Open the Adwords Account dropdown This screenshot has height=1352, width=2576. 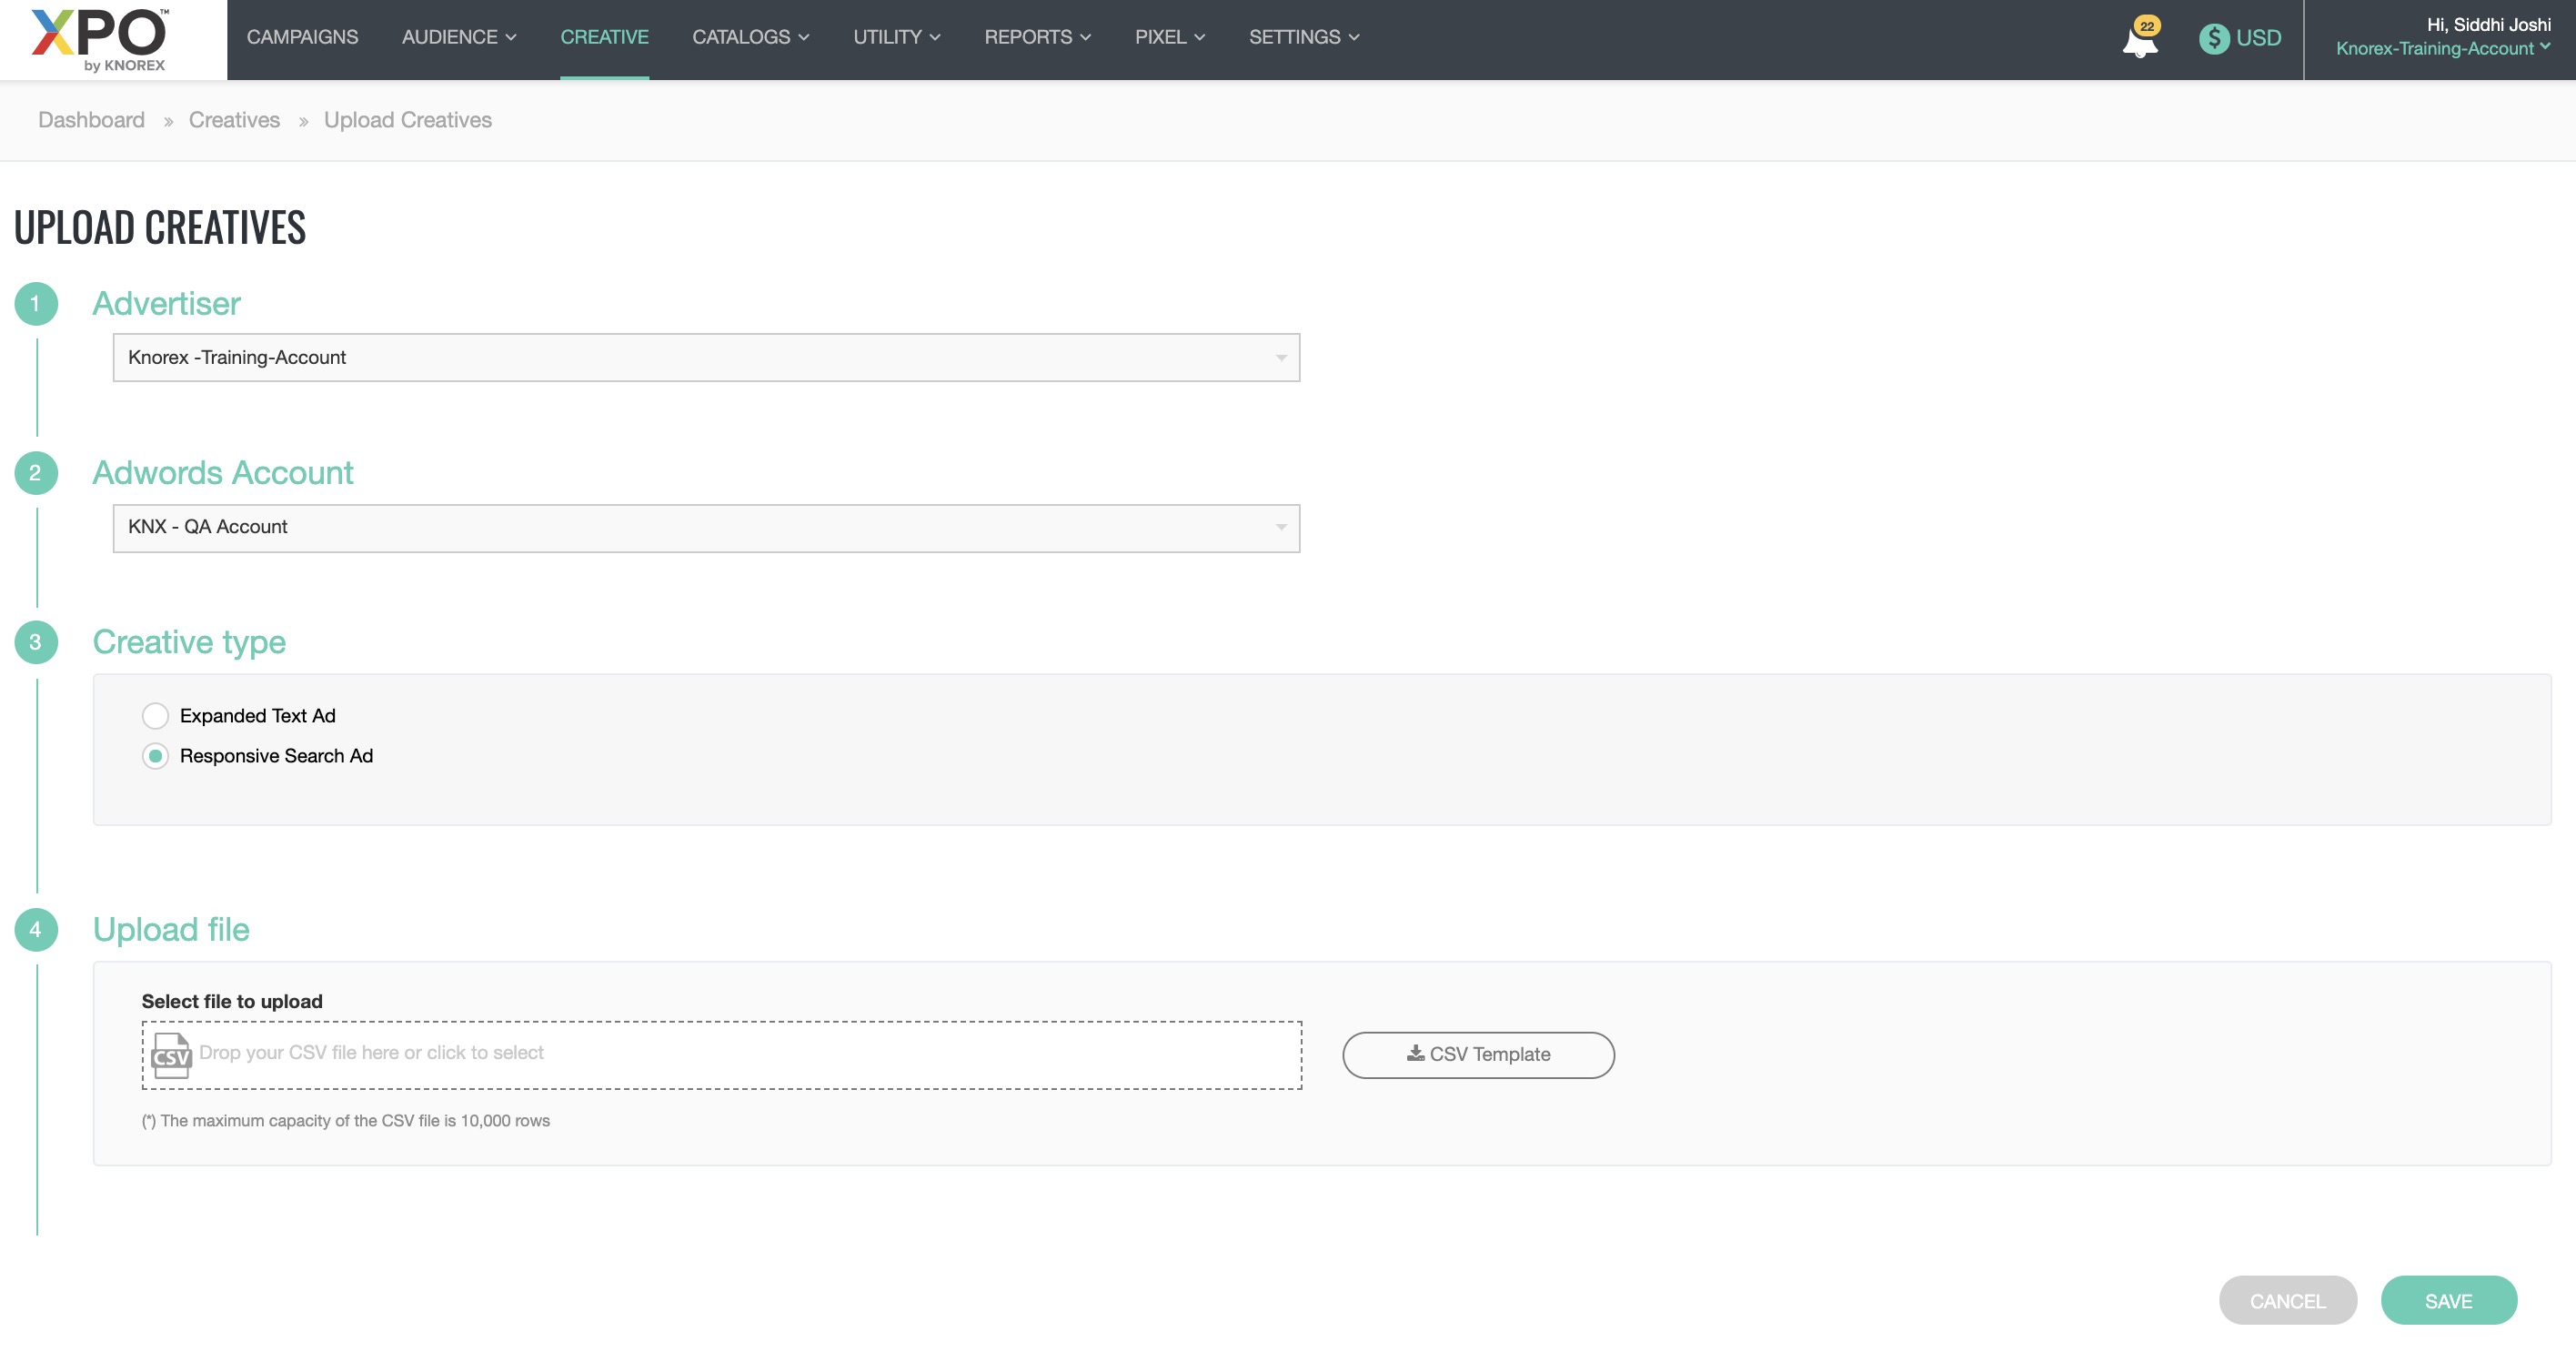(706, 527)
